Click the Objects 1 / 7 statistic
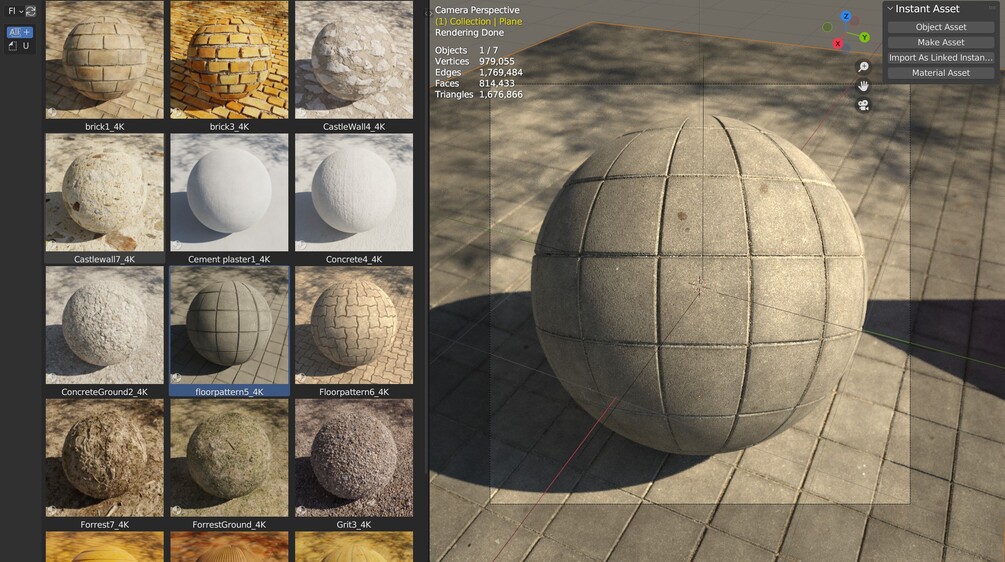The image size is (1005, 562). coord(466,50)
